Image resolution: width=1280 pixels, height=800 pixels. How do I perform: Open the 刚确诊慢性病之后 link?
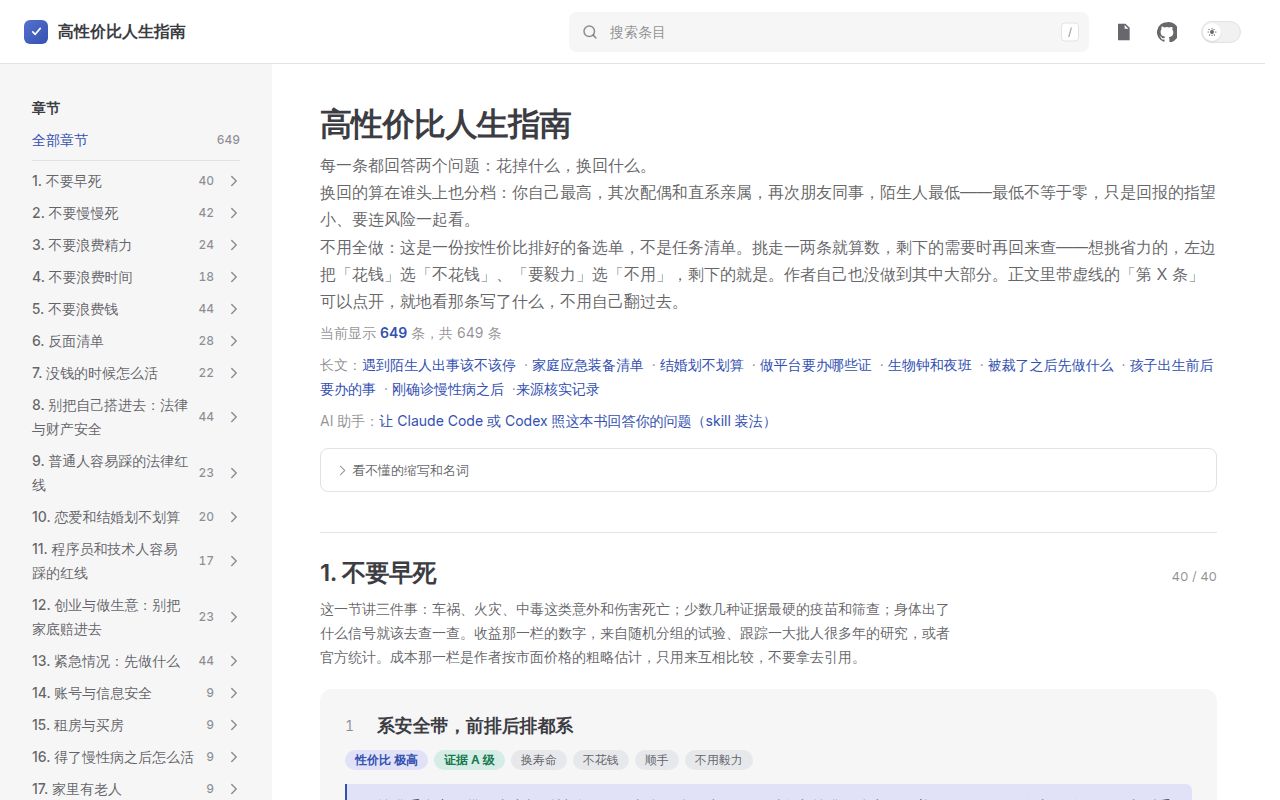tap(448, 389)
